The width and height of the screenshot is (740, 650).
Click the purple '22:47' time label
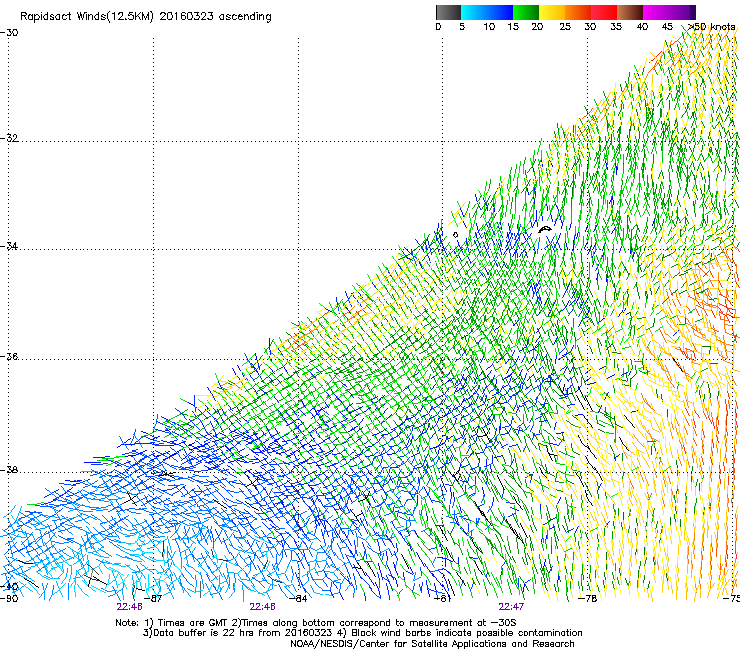(511, 607)
